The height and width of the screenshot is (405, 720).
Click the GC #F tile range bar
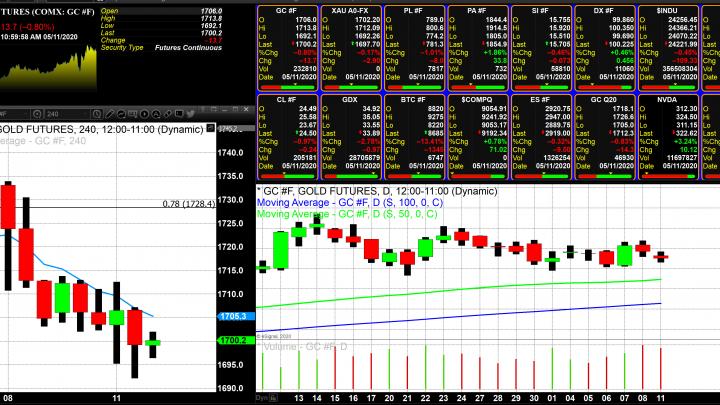pos(287,87)
